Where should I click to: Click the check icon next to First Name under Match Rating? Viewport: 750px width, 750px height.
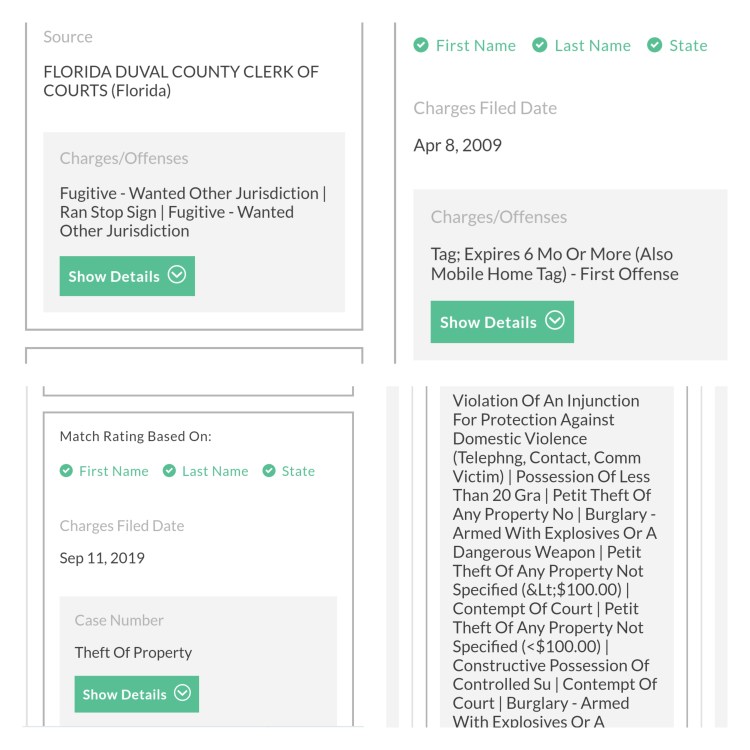click(x=66, y=471)
